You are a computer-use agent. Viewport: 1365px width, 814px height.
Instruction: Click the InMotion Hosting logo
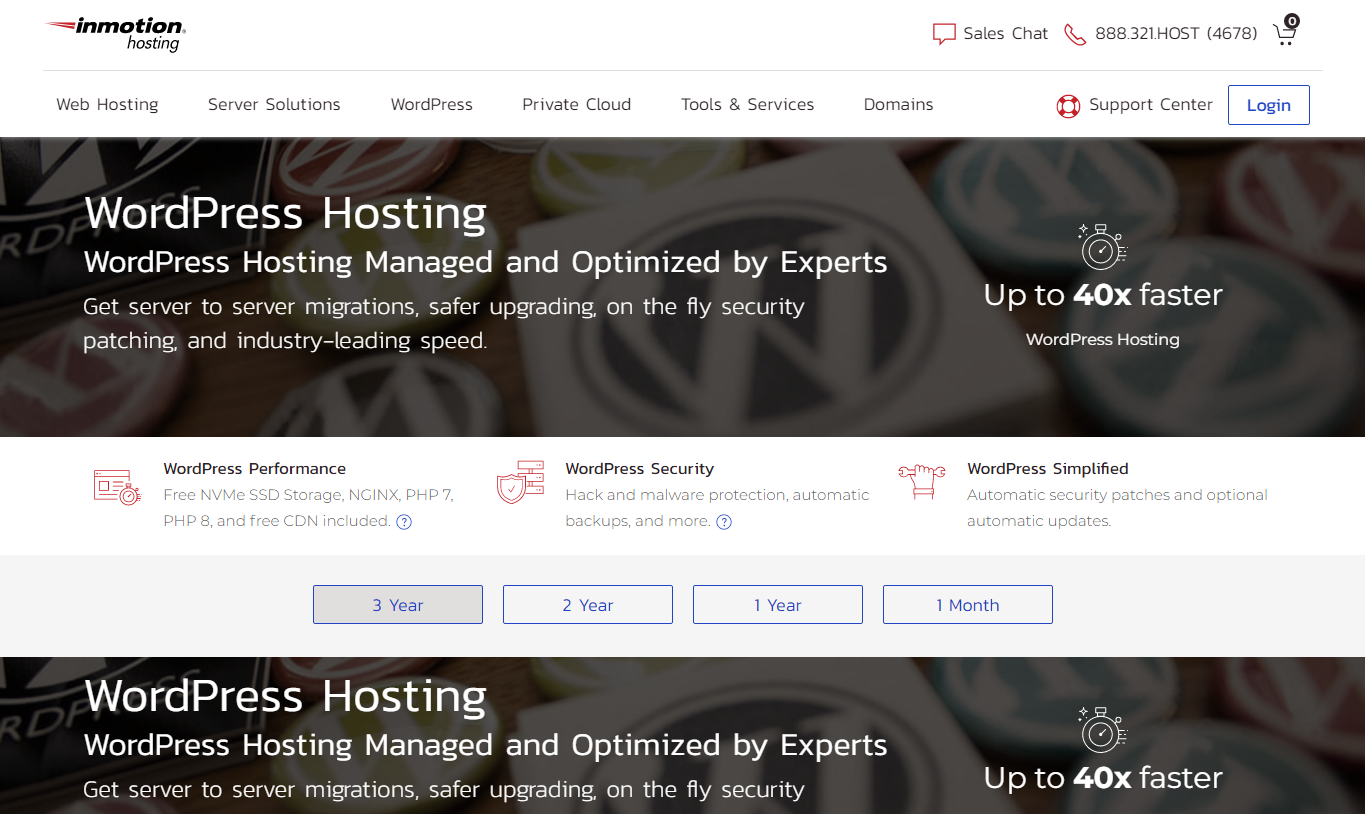pos(115,34)
